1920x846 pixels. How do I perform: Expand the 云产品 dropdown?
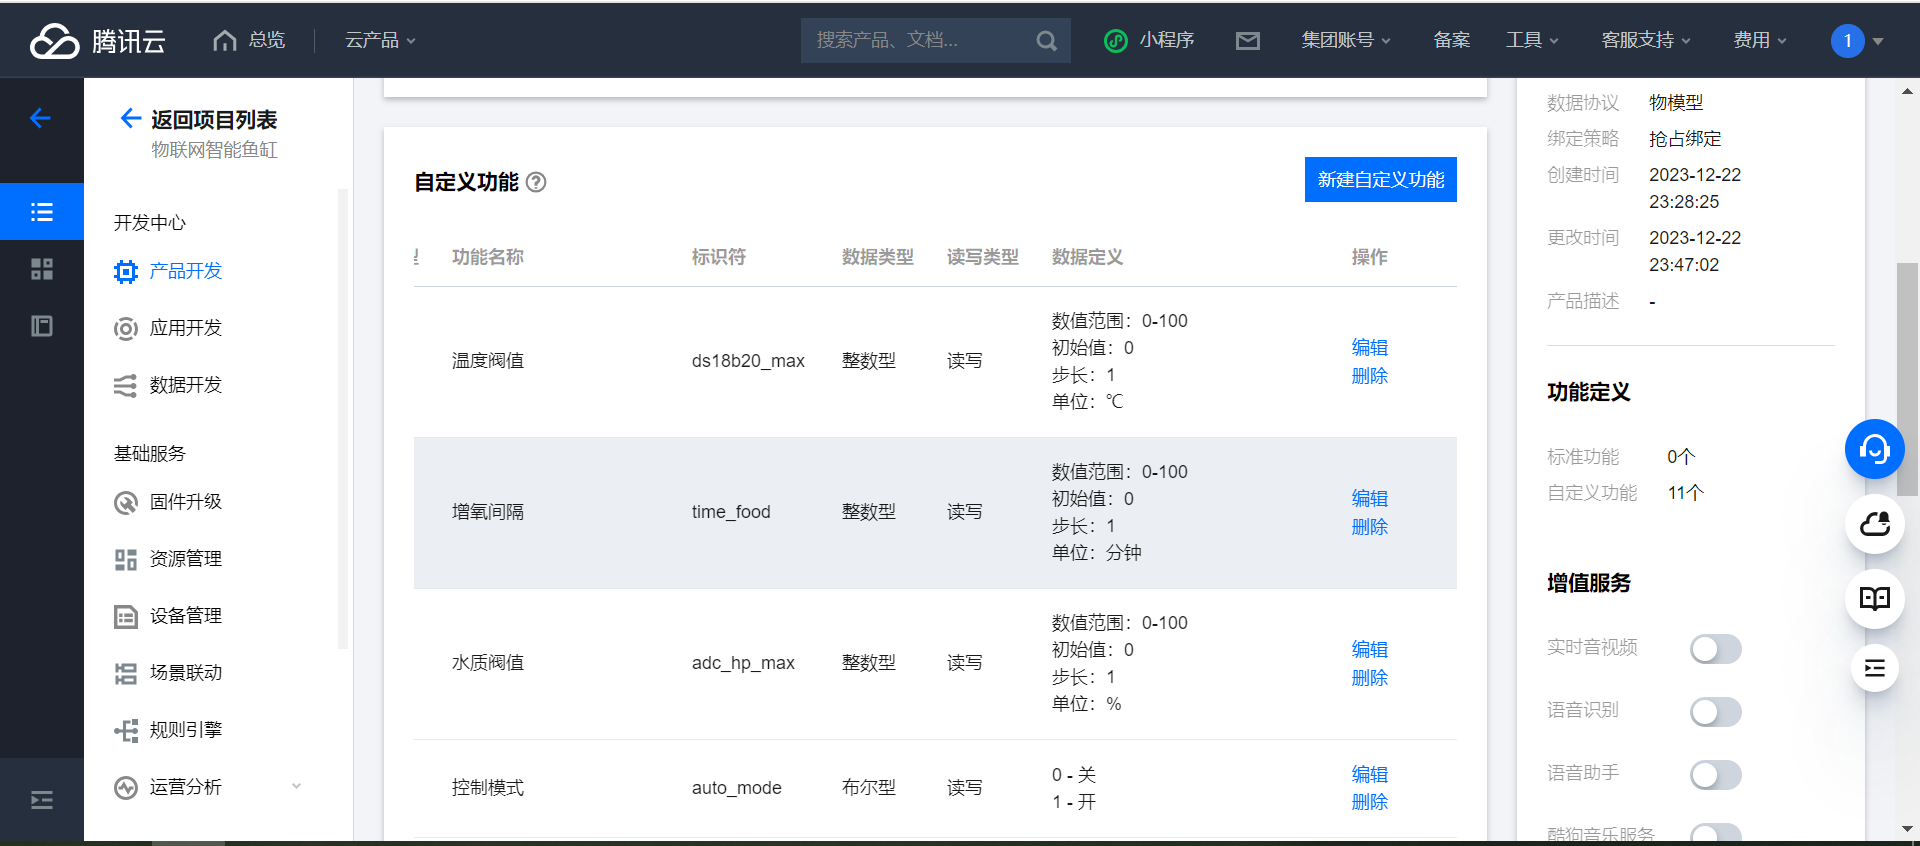[380, 41]
